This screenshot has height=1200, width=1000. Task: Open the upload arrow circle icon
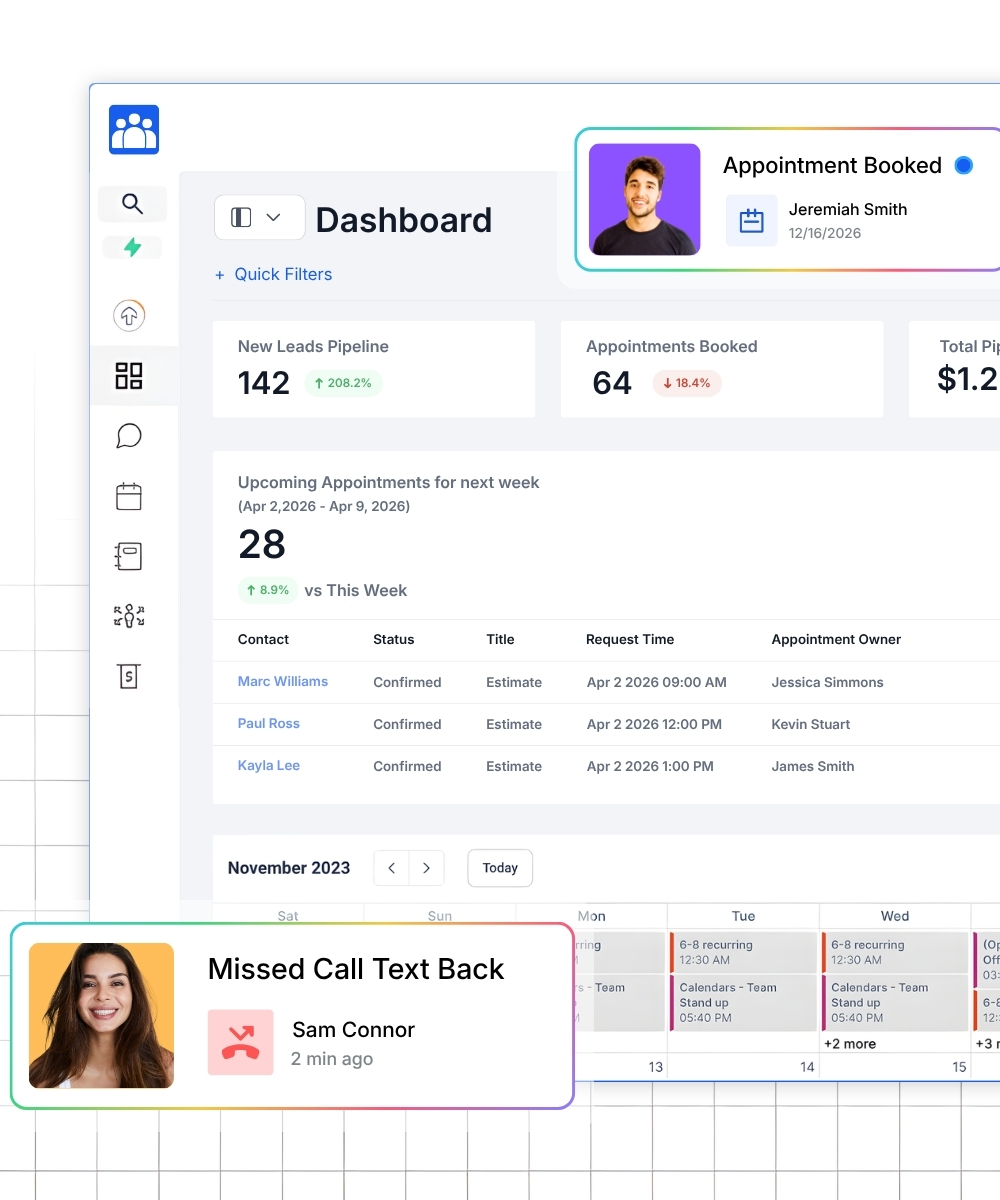point(129,316)
